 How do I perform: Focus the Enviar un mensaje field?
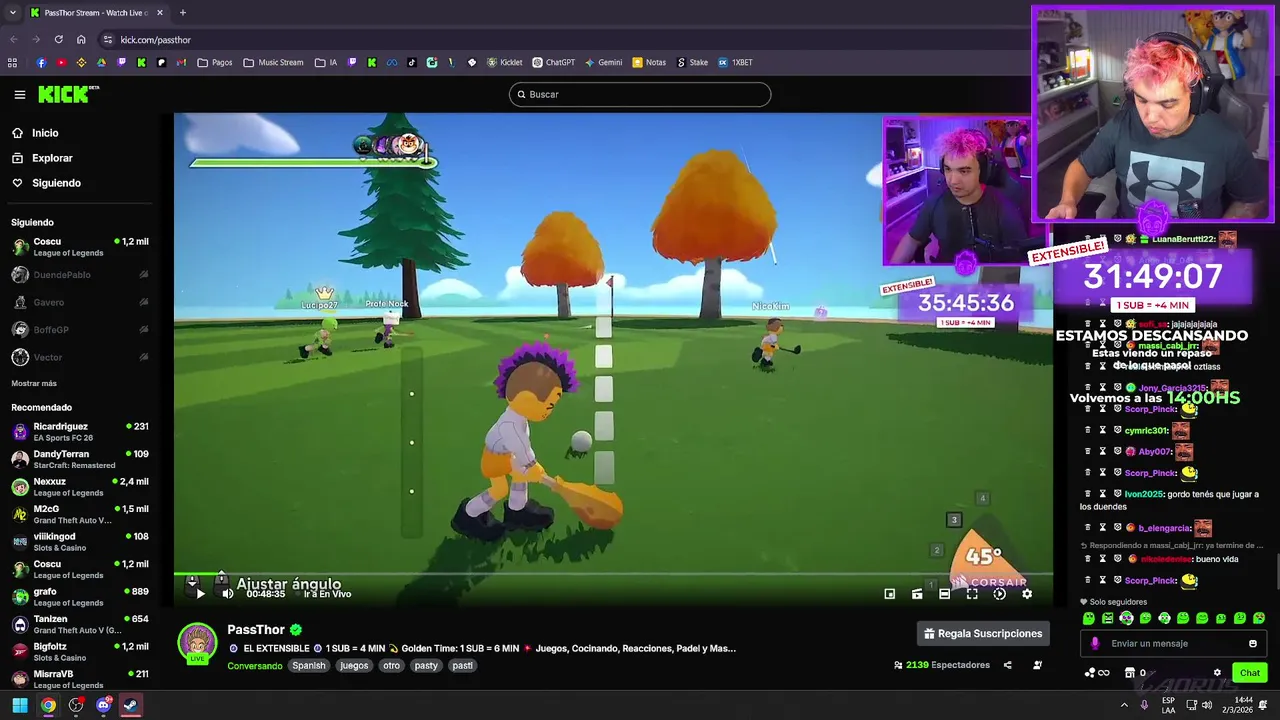click(1173, 644)
